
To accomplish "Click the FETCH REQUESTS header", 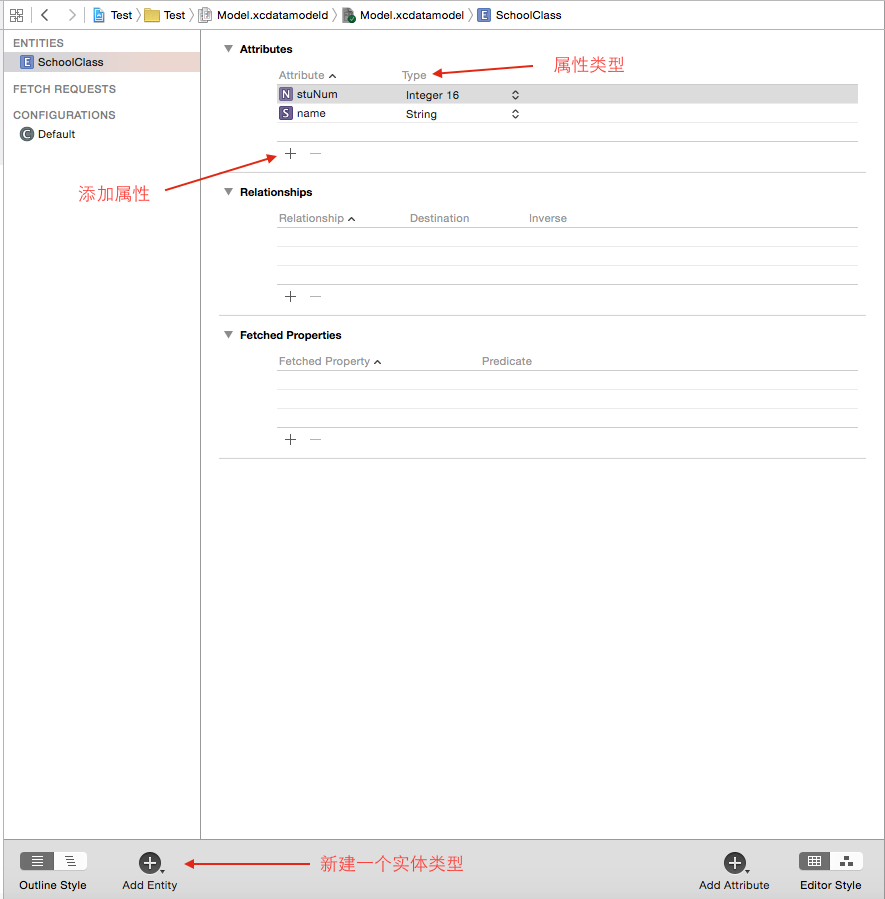I will coord(64,89).
